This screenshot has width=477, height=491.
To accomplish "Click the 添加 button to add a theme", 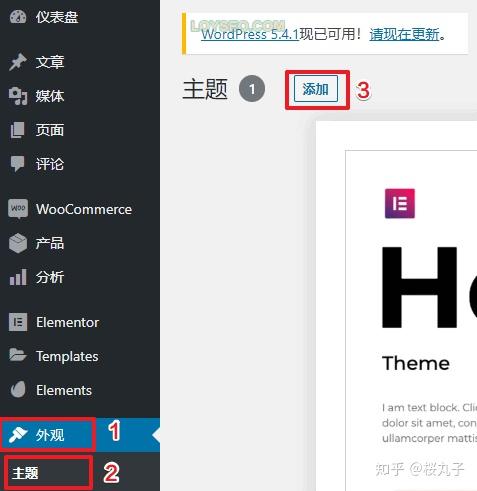I will [316, 89].
